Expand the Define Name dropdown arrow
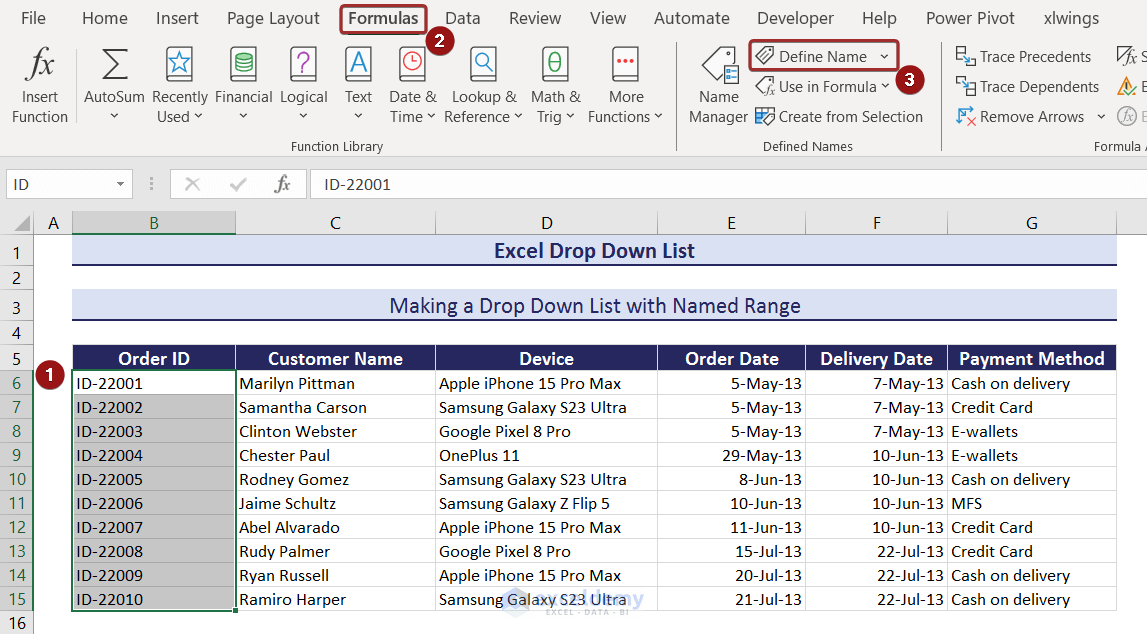Image resolution: width=1147 pixels, height=634 pixels. [x=884, y=57]
